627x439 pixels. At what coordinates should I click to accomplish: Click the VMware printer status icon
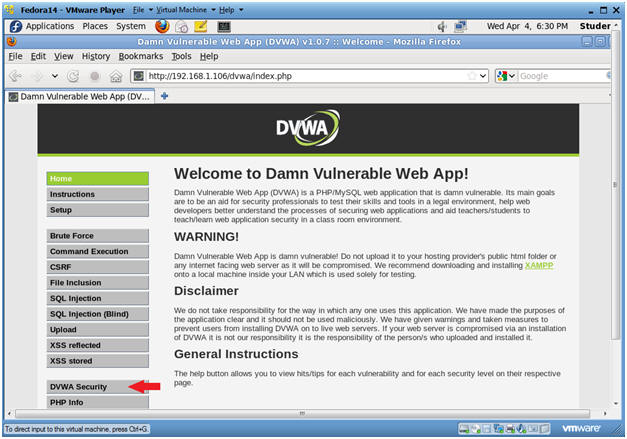click(x=510, y=429)
